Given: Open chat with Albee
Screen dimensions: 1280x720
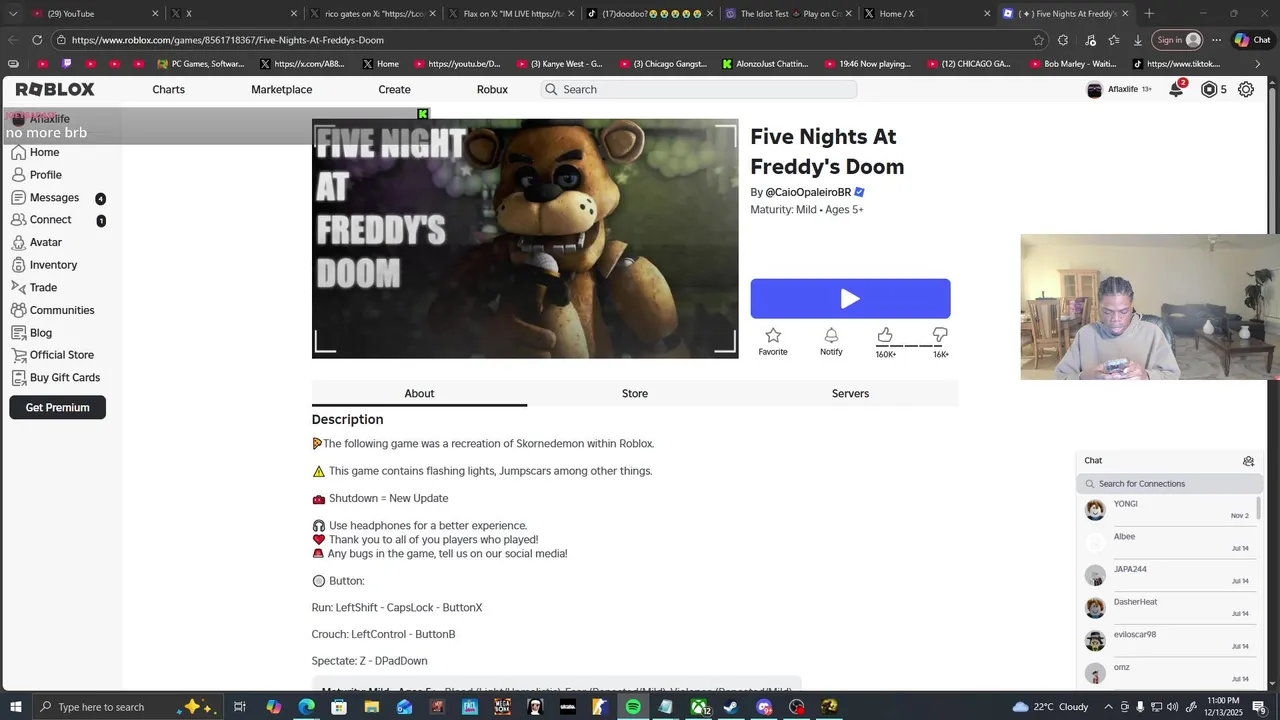Looking at the screenshot, I should tap(1168, 542).
